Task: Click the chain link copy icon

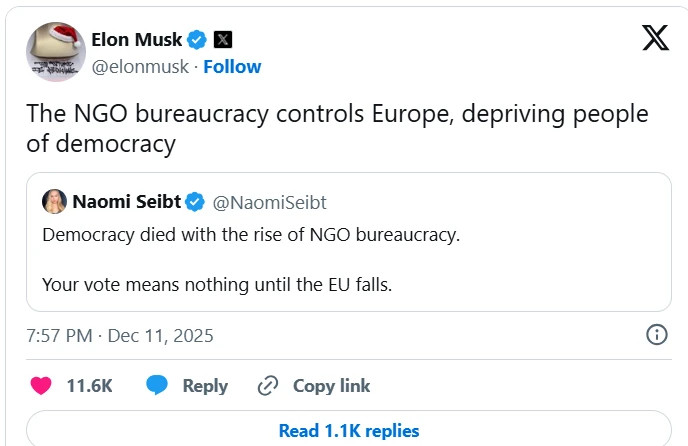Action: [267, 385]
